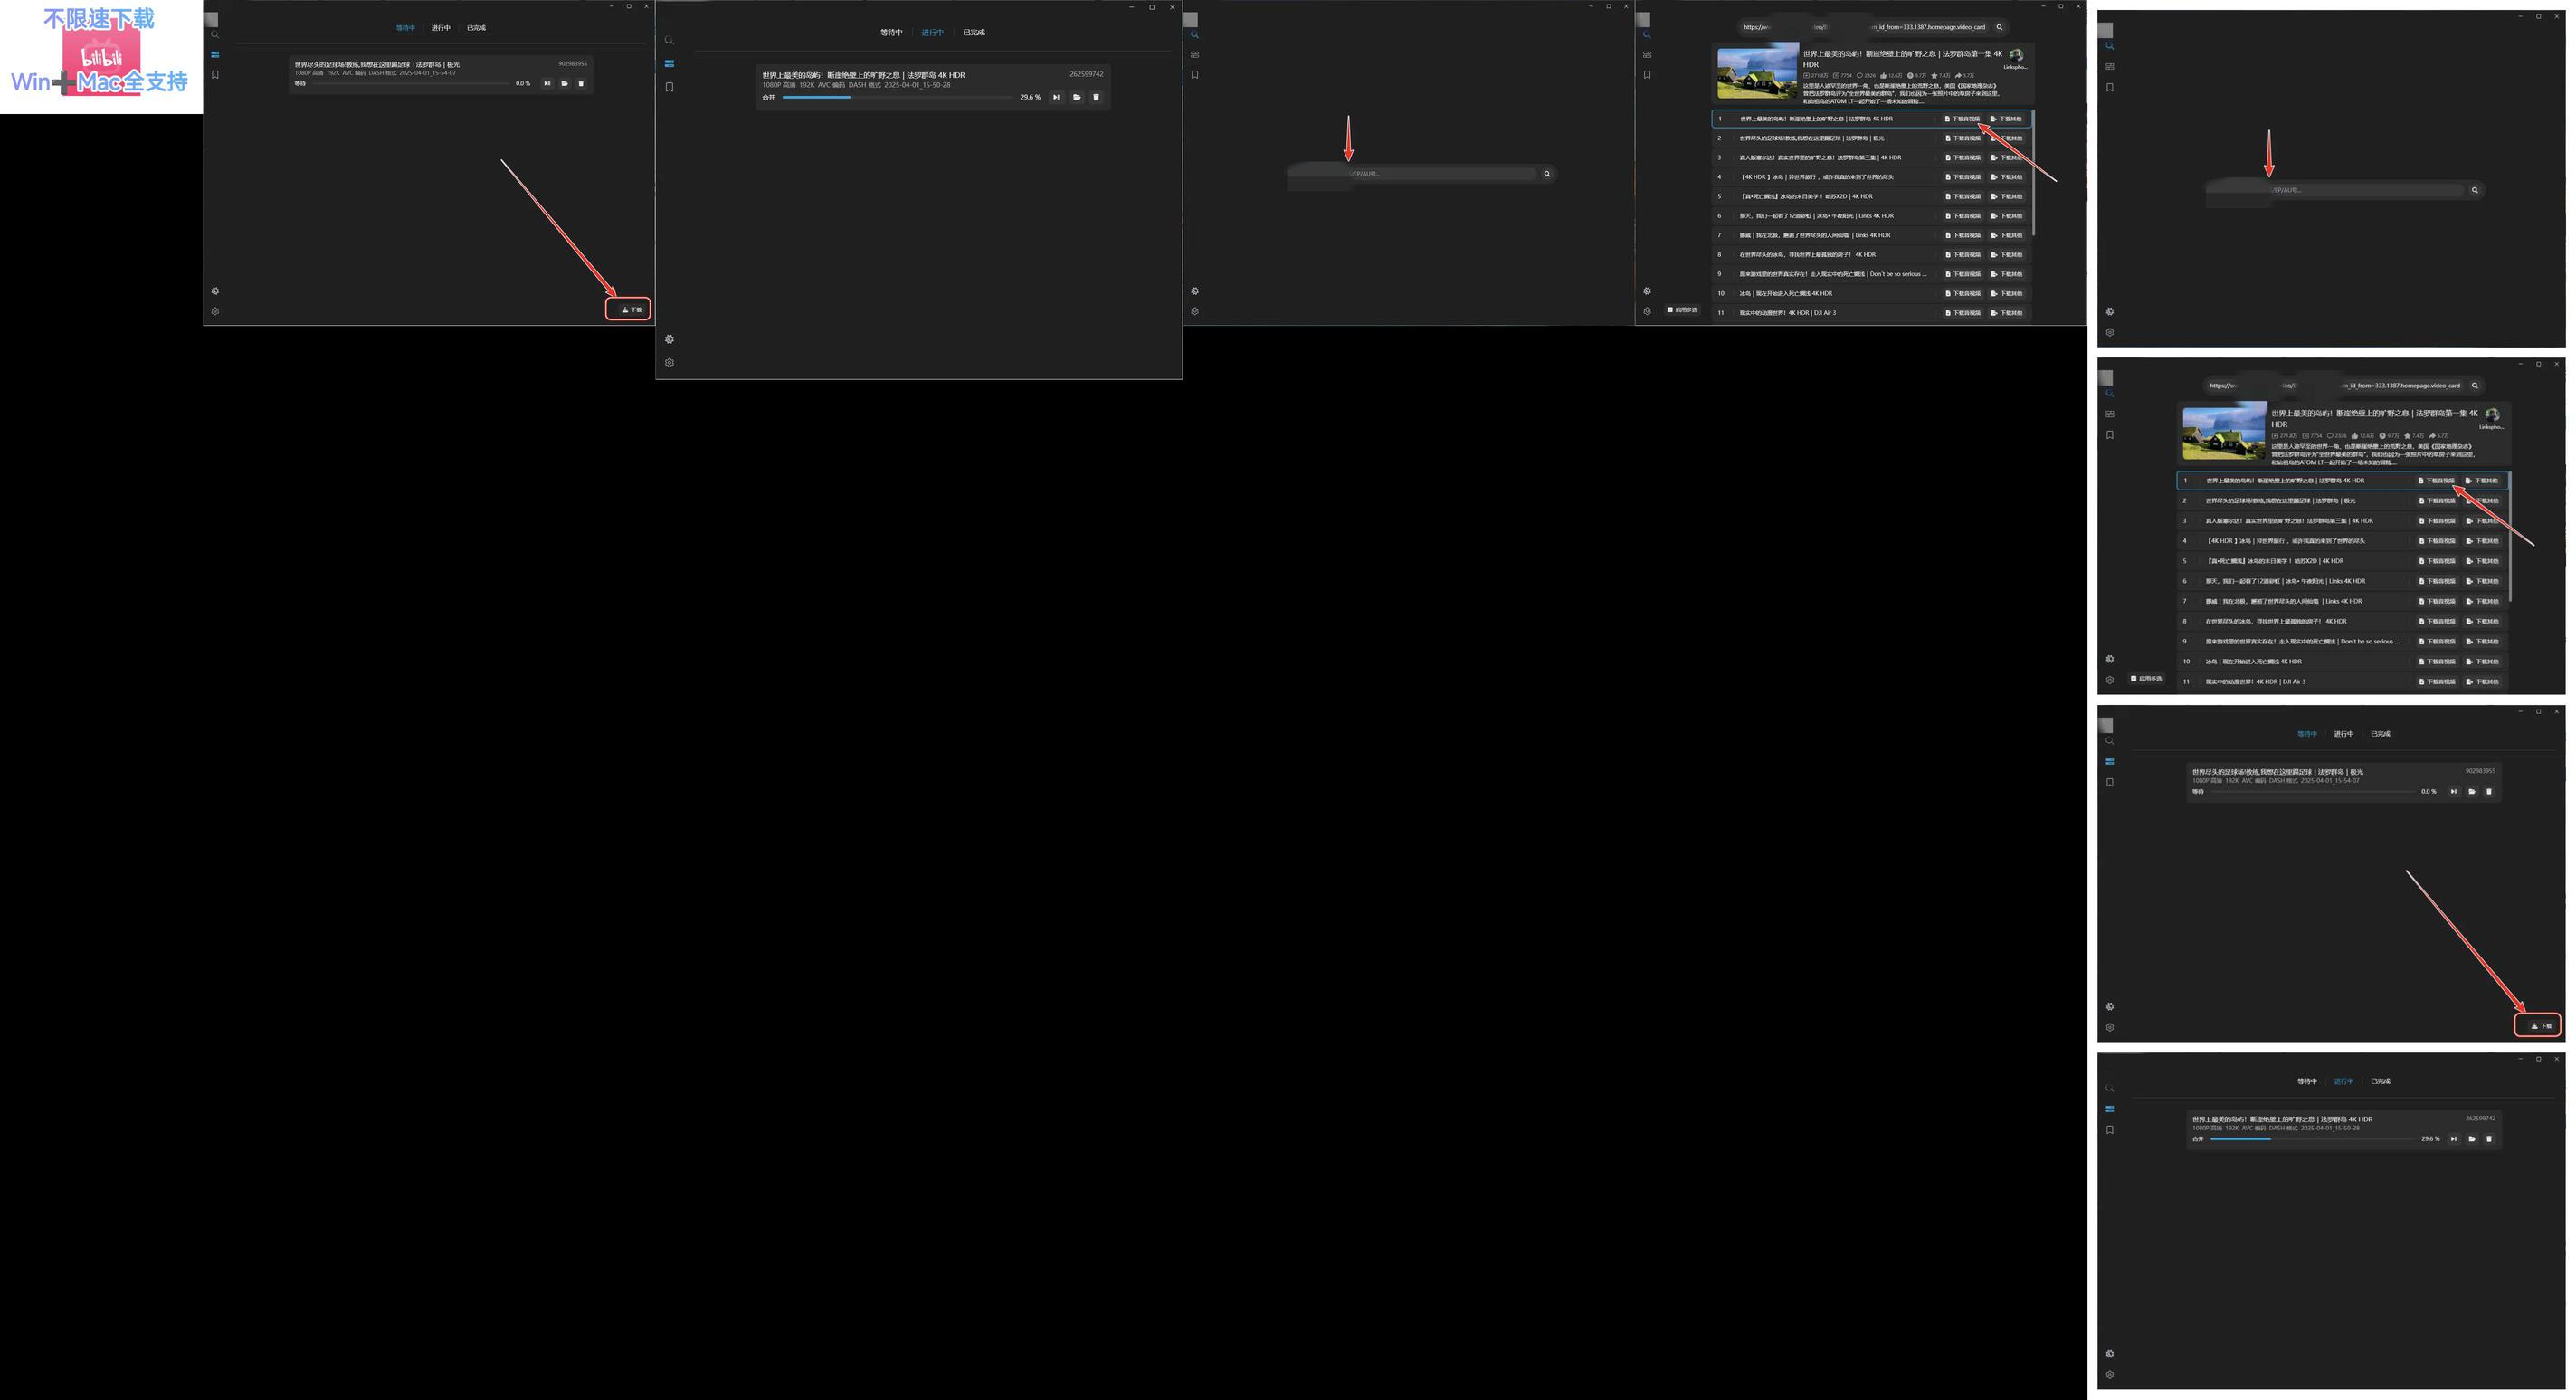Click URL bar magnifier in top-row video list
Screen dimensions: 2576x1400
point(1999,27)
